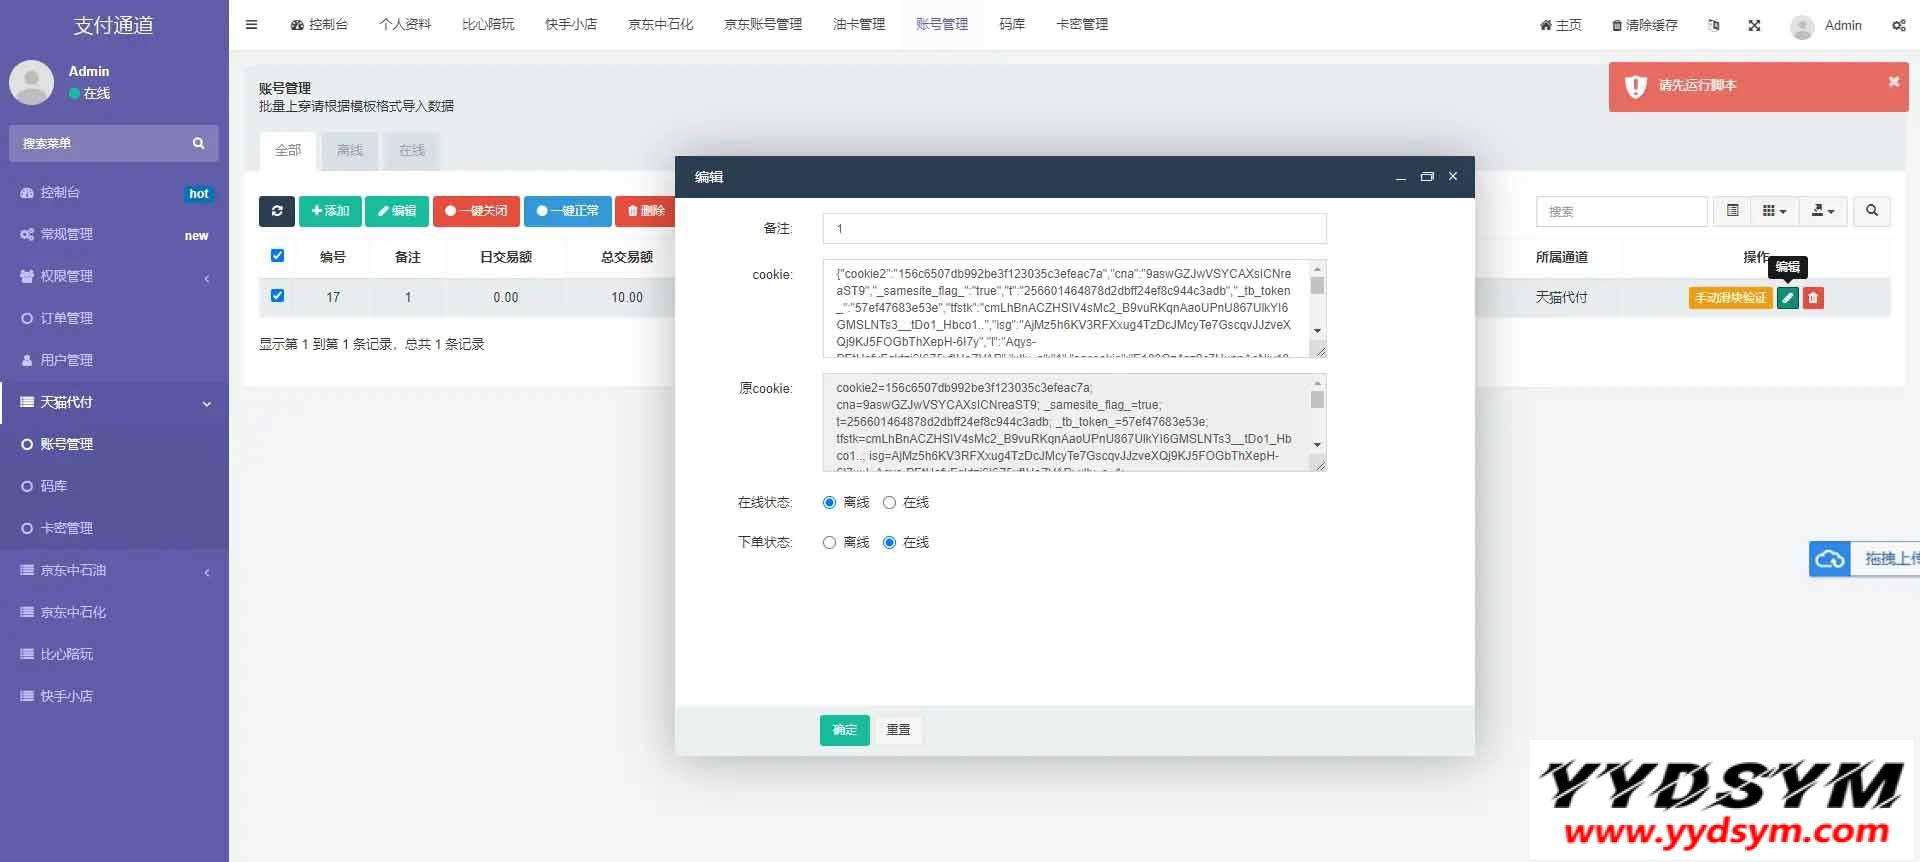The width and height of the screenshot is (1920, 862).
Task: Click the search magnifier button right of table
Action: coord(1871,211)
